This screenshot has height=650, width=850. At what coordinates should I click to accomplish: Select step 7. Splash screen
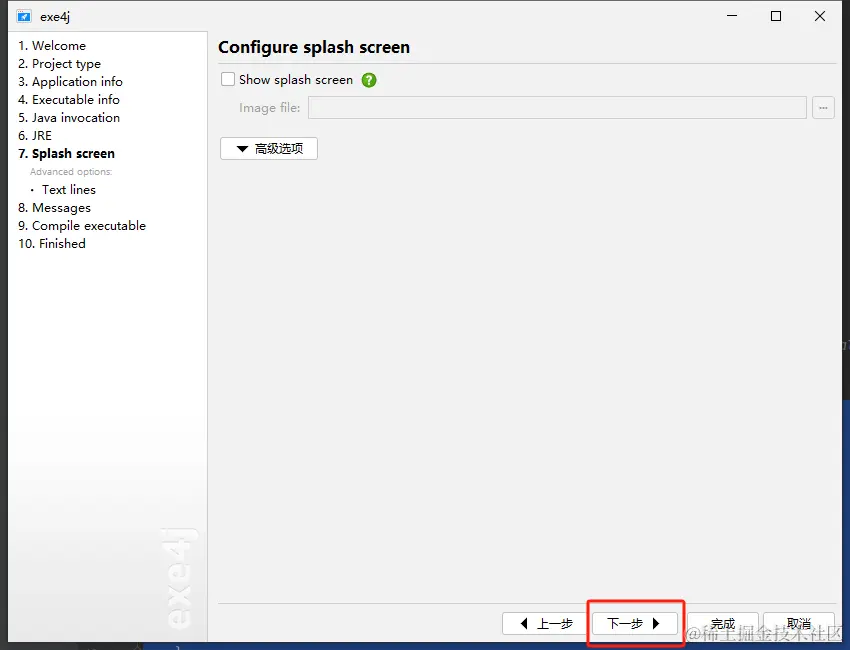click(67, 153)
